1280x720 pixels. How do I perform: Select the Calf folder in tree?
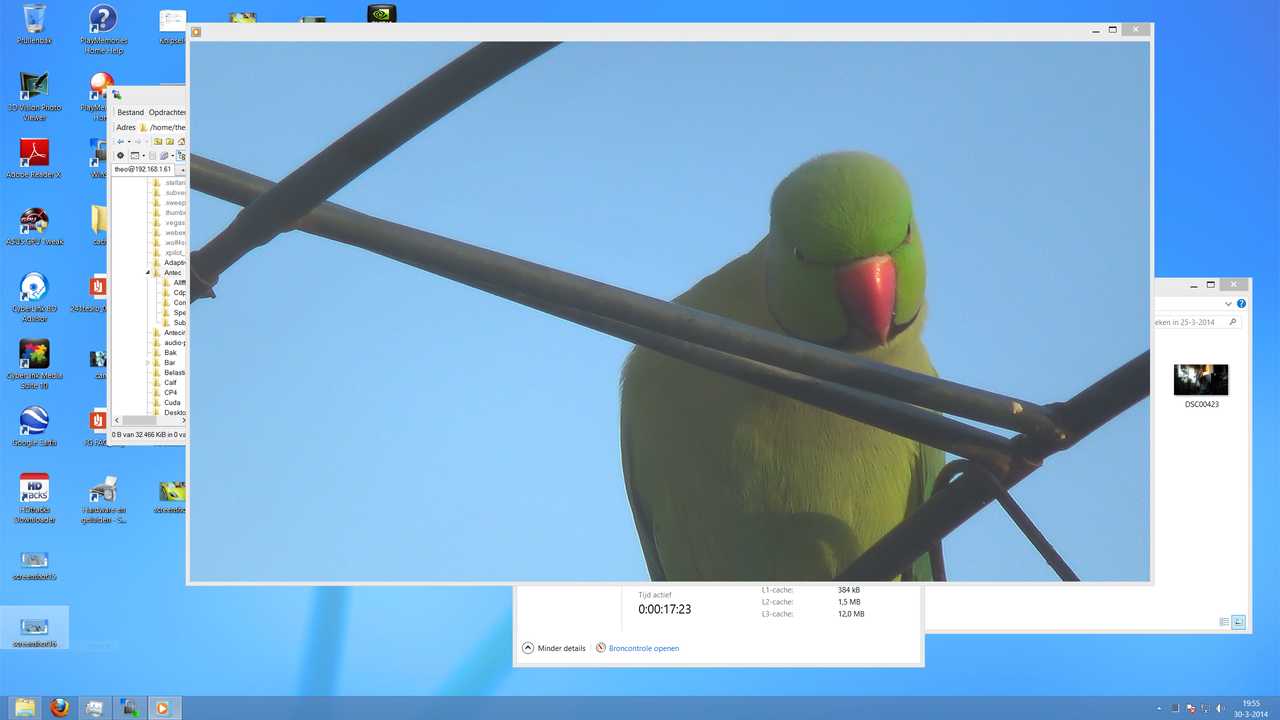tap(170, 383)
